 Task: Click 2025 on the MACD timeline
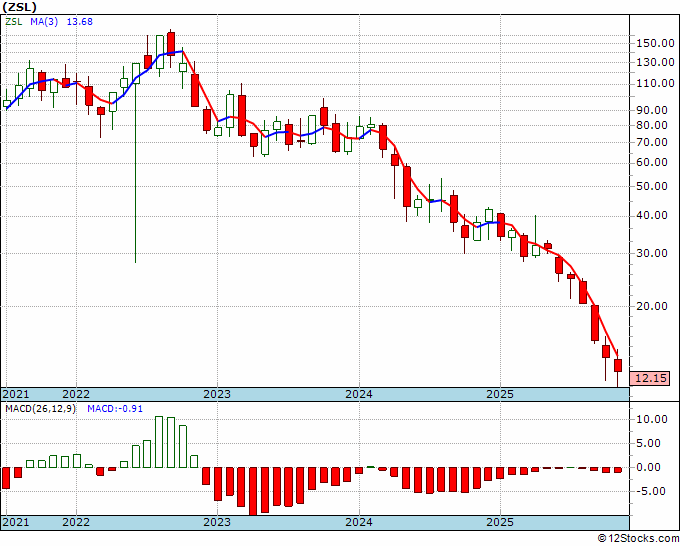[500, 522]
